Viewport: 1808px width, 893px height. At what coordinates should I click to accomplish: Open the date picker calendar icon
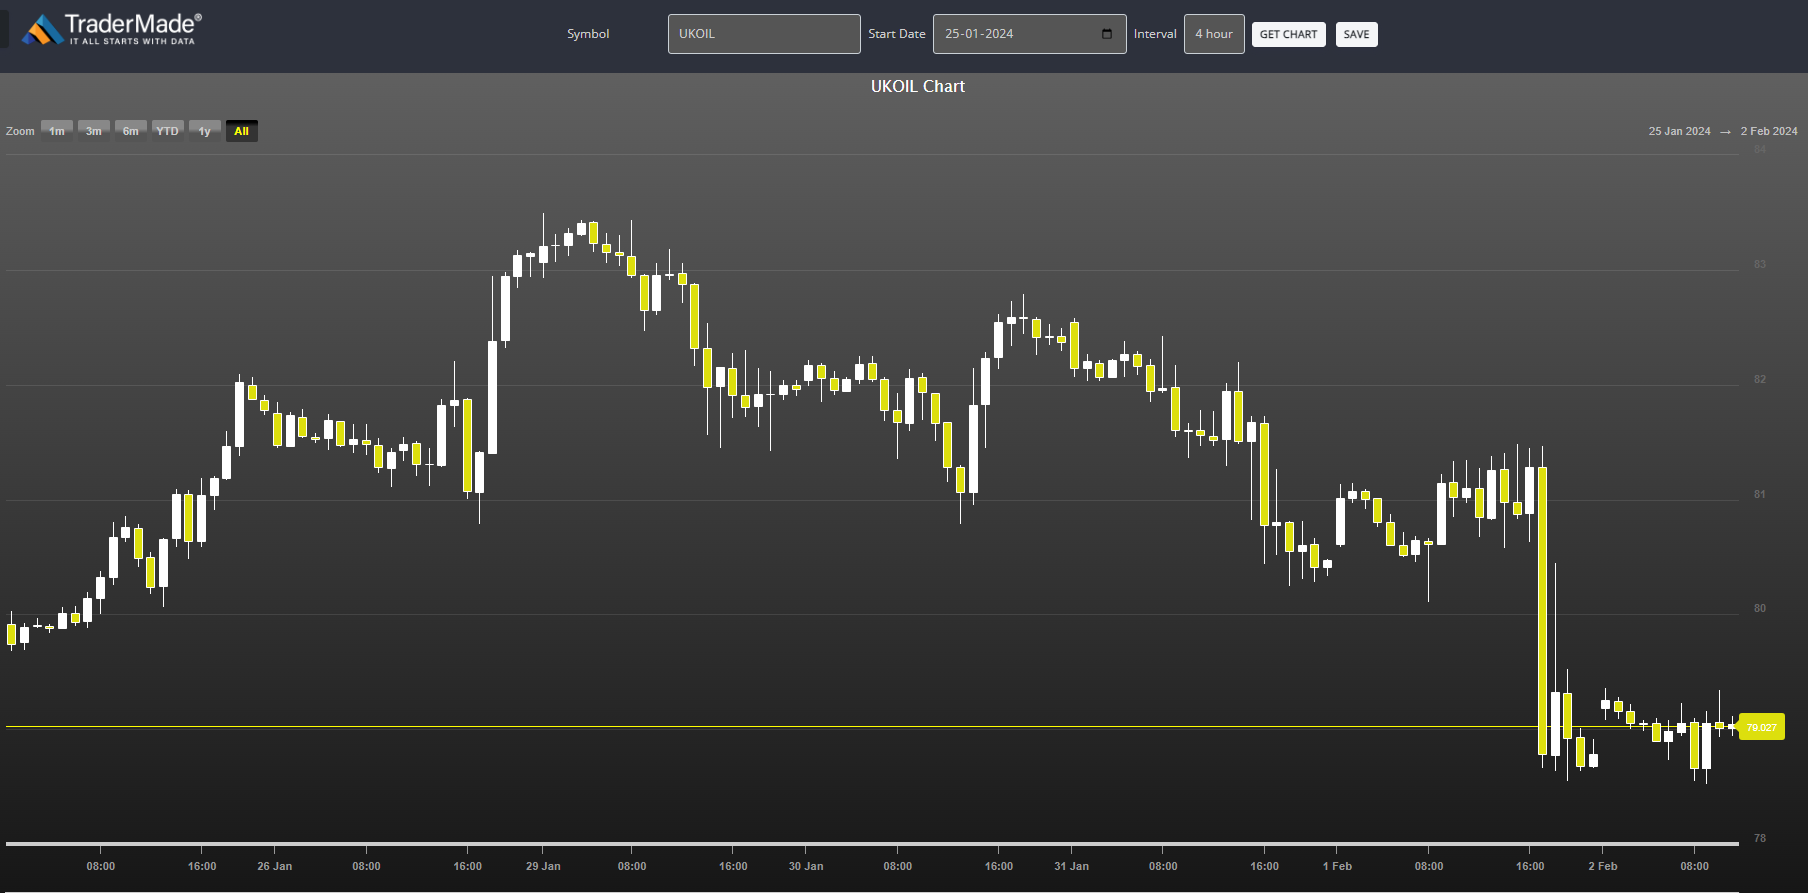[1107, 34]
